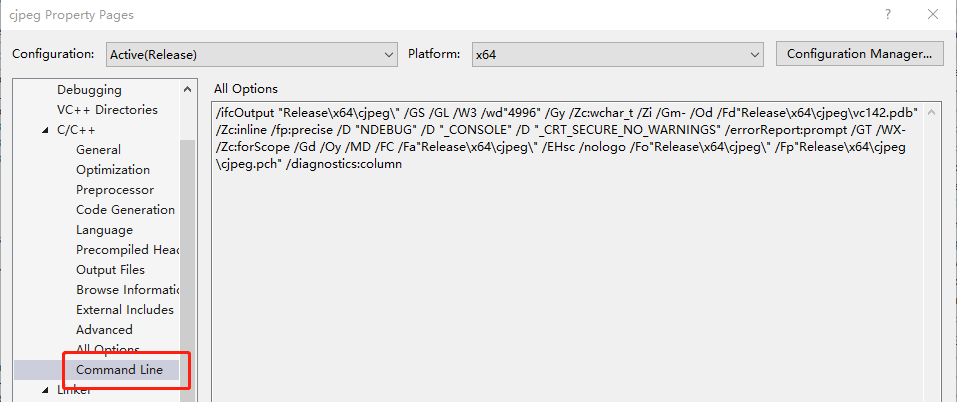Open the Platform dropdown showing x64

coord(617,54)
